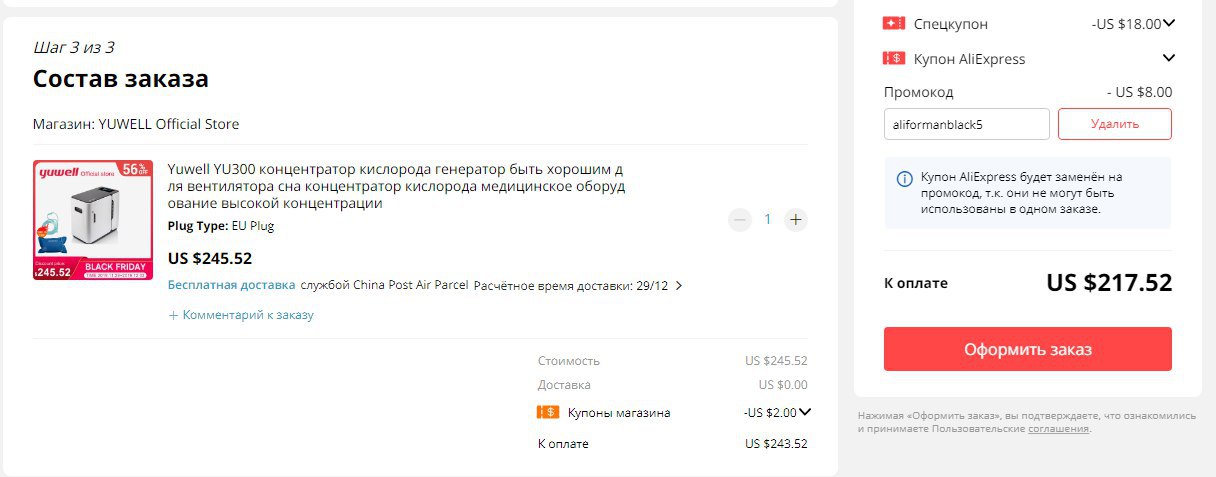Screen dimensions: 1216x477
Task: Click the Бесплатная доставка link
Action: (x=232, y=285)
